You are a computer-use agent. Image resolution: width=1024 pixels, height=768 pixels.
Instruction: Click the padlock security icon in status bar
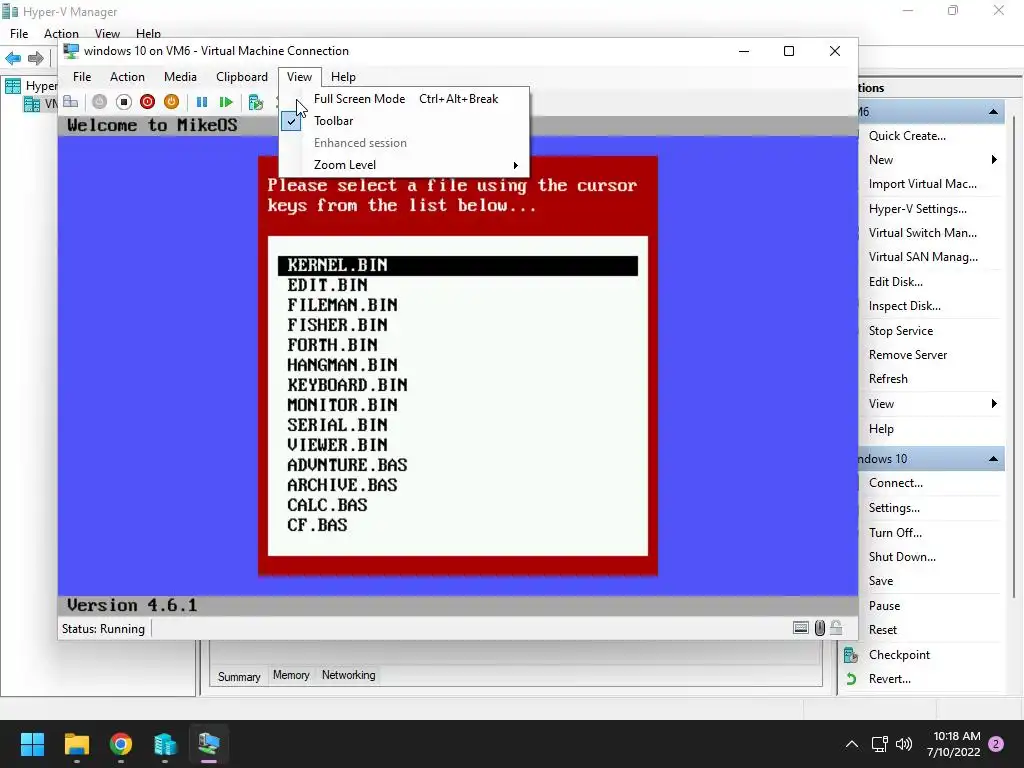coord(836,628)
